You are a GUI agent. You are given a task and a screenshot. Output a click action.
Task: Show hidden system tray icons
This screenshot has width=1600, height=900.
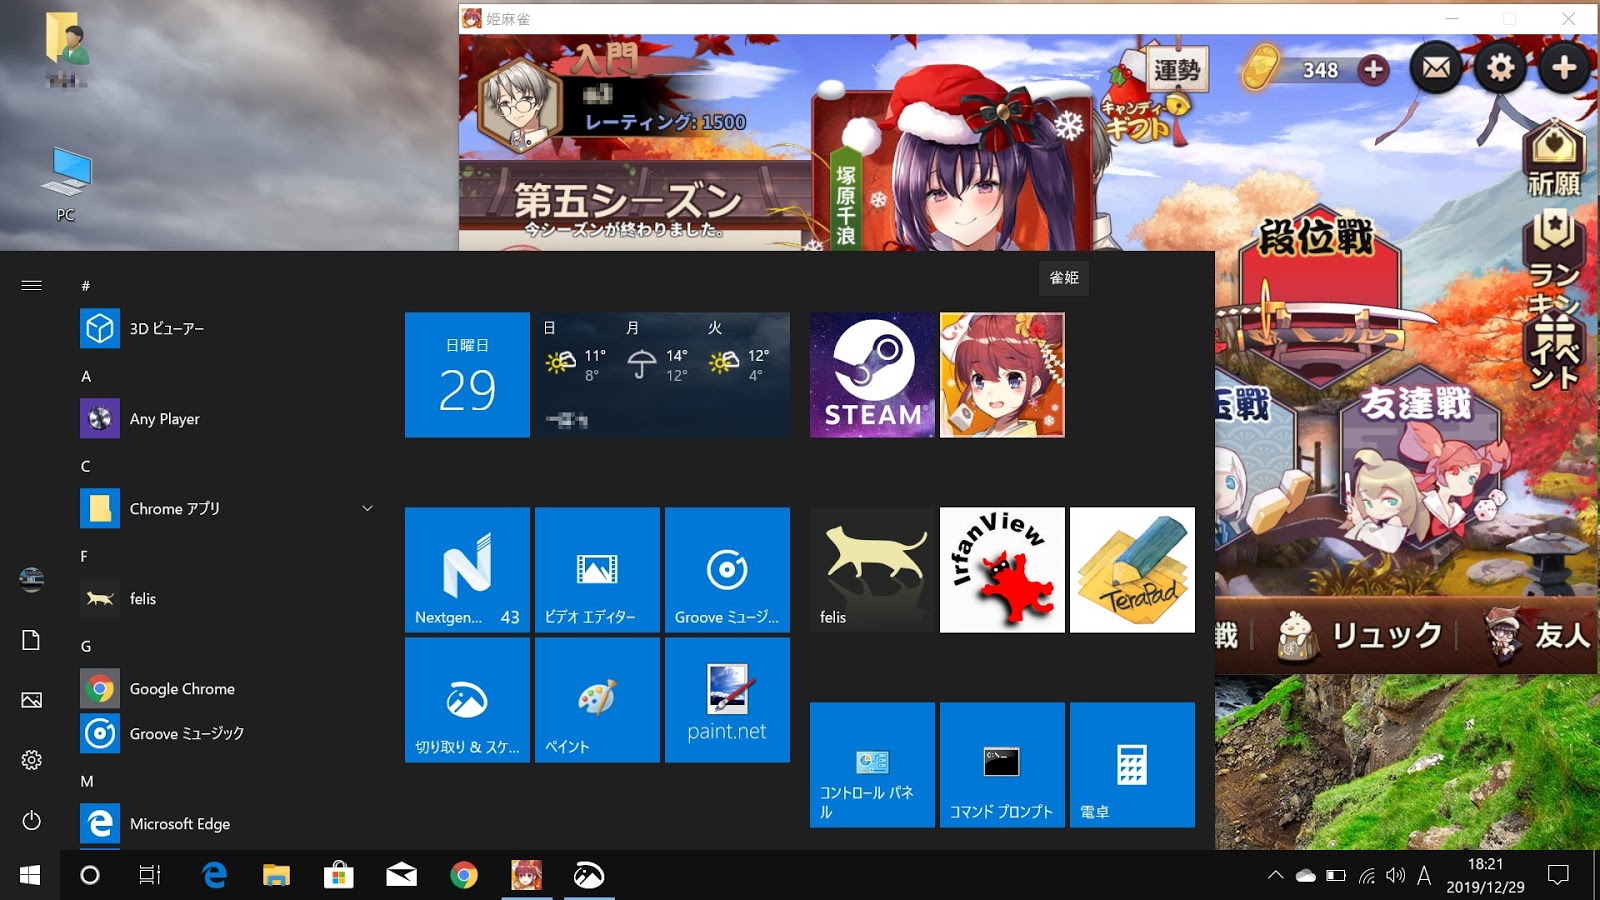click(1275, 875)
